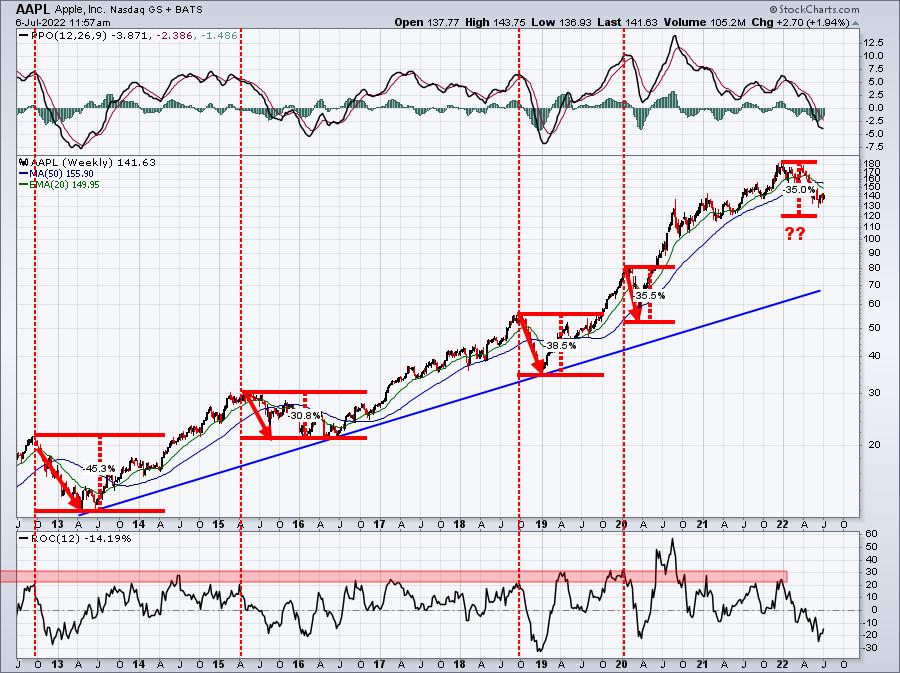Screen dimensions: 900x673
Task: Click the AAPL ticker symbol in the header
Action: point(33,9)
